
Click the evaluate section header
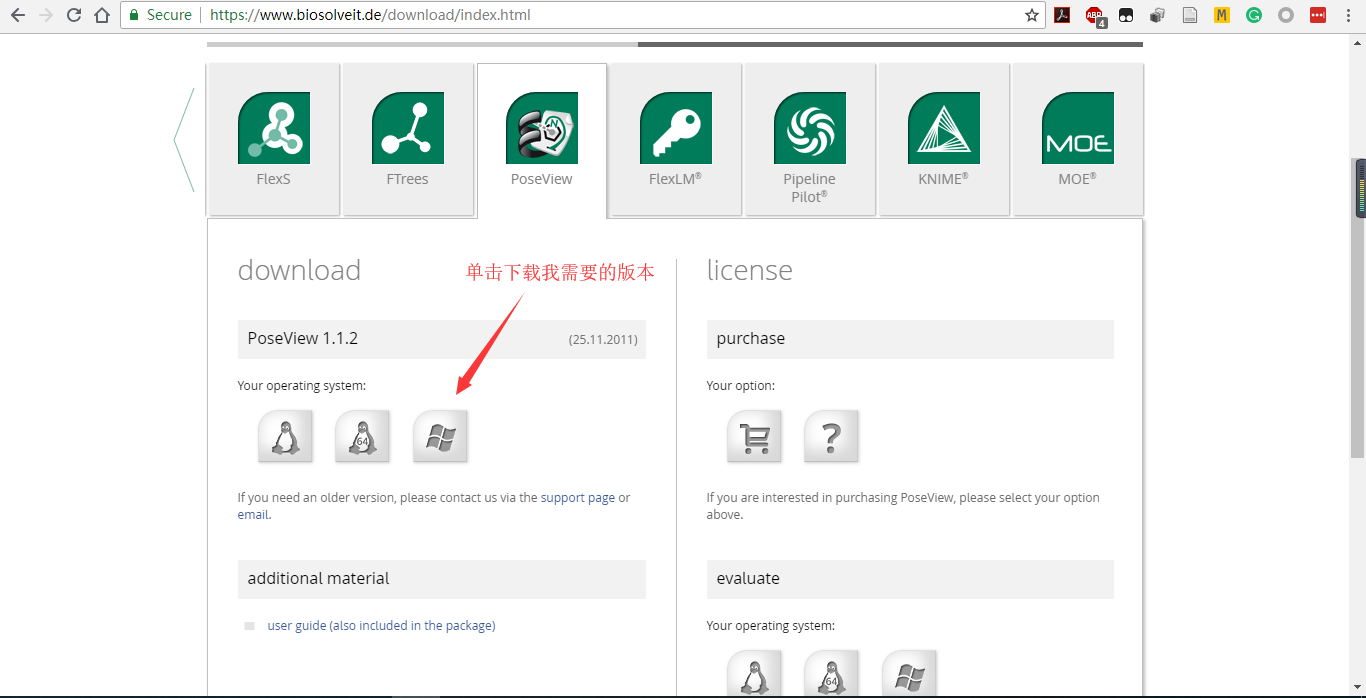click(x=910, y=579)
